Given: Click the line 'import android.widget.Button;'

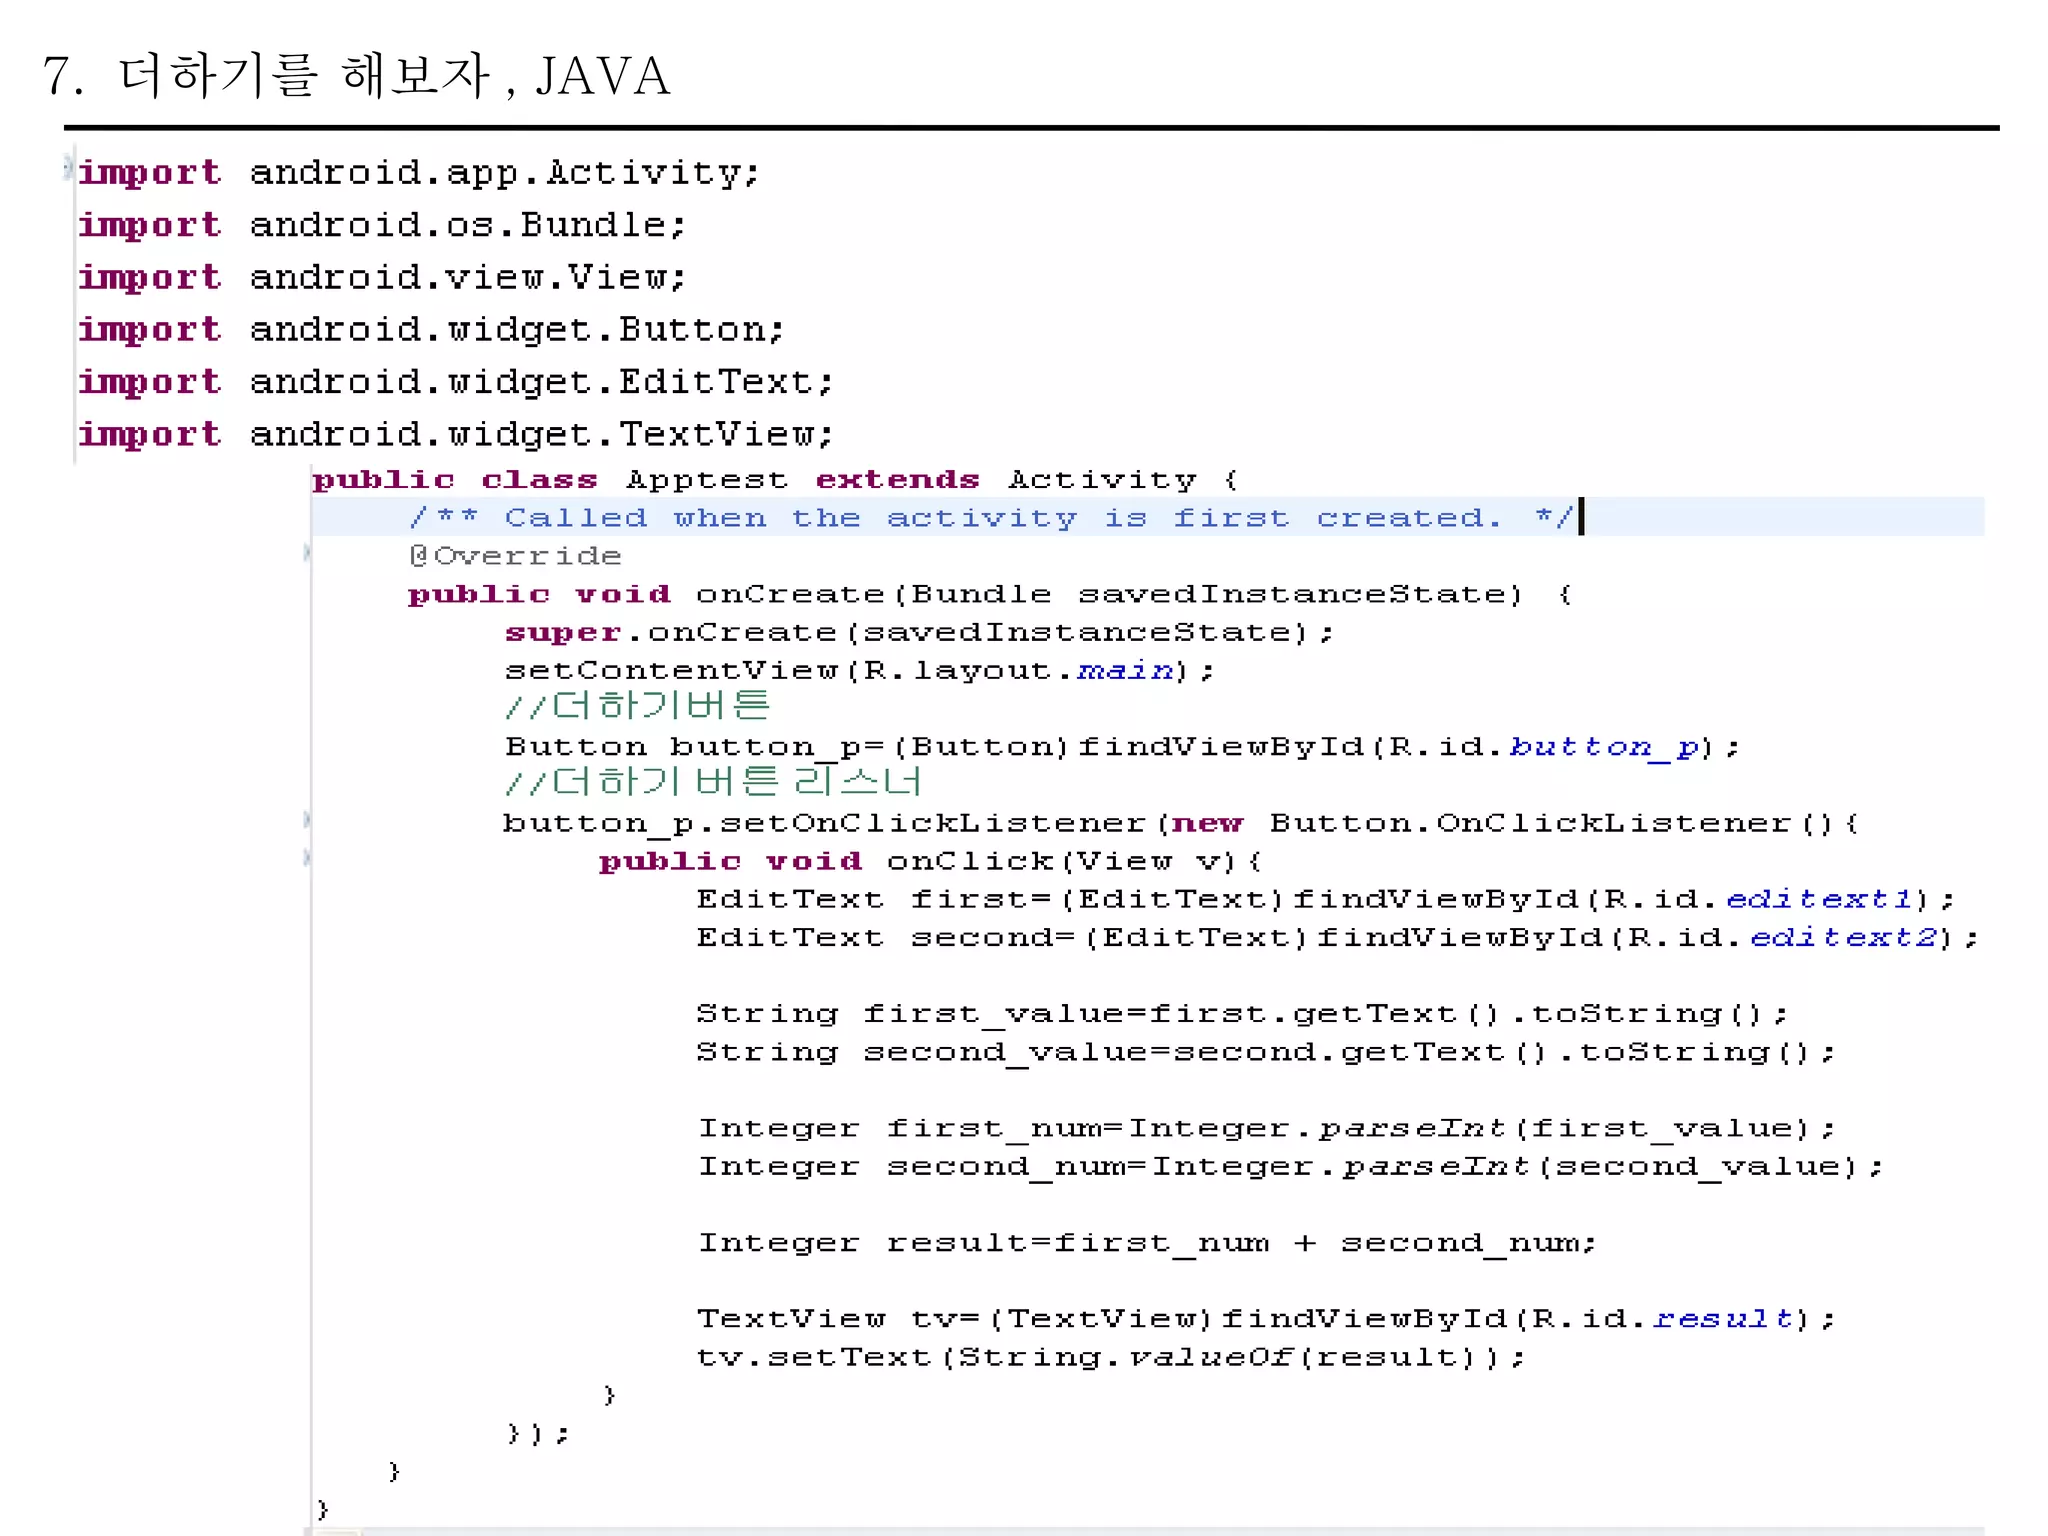Looking at the screenshot, I should [431, 329].
